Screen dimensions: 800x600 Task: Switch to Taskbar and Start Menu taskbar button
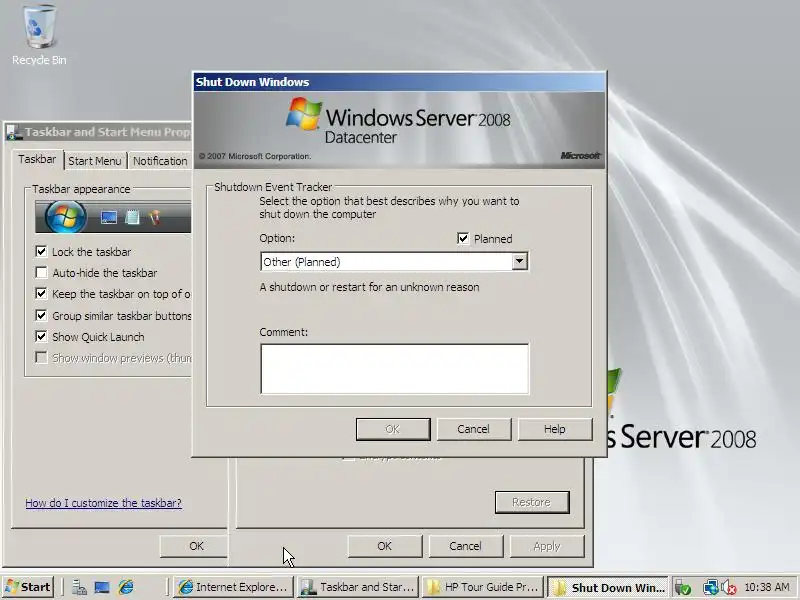click(358, 587)
